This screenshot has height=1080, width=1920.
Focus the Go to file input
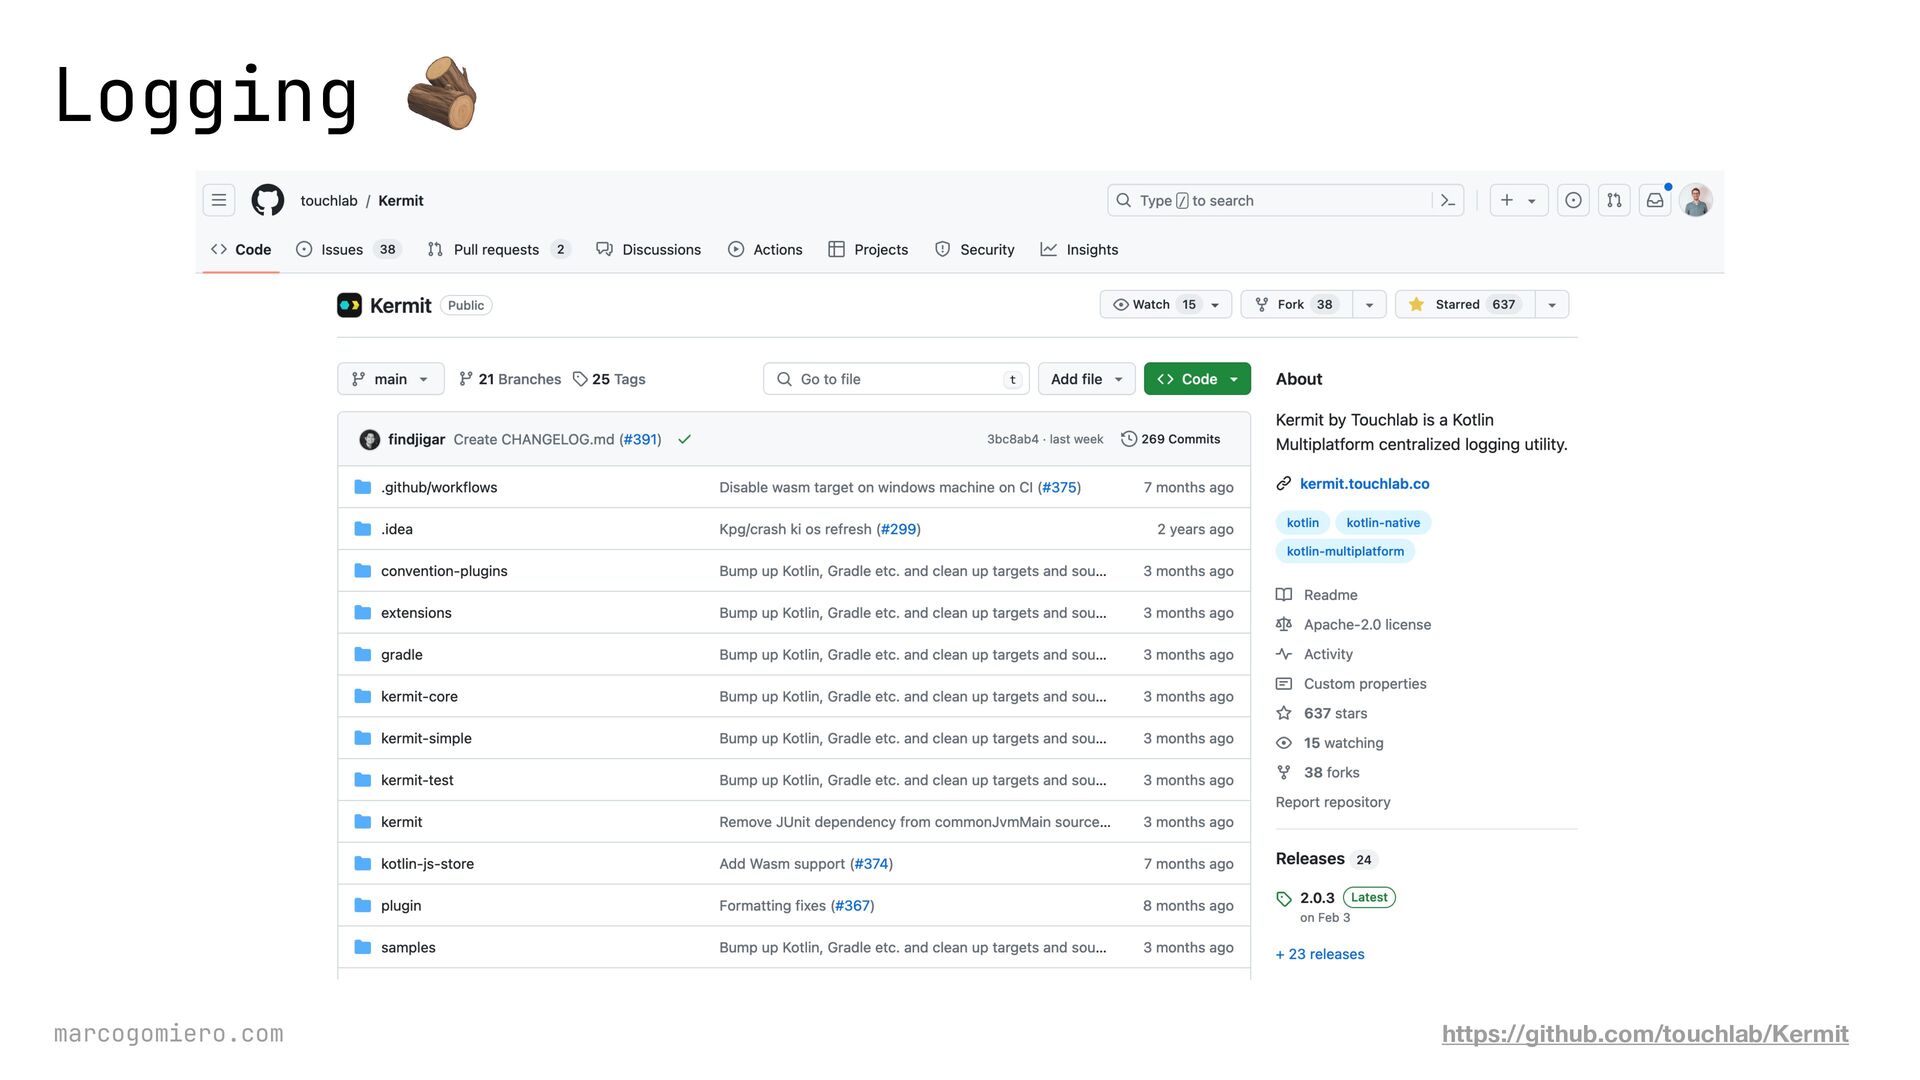[896, 379]
